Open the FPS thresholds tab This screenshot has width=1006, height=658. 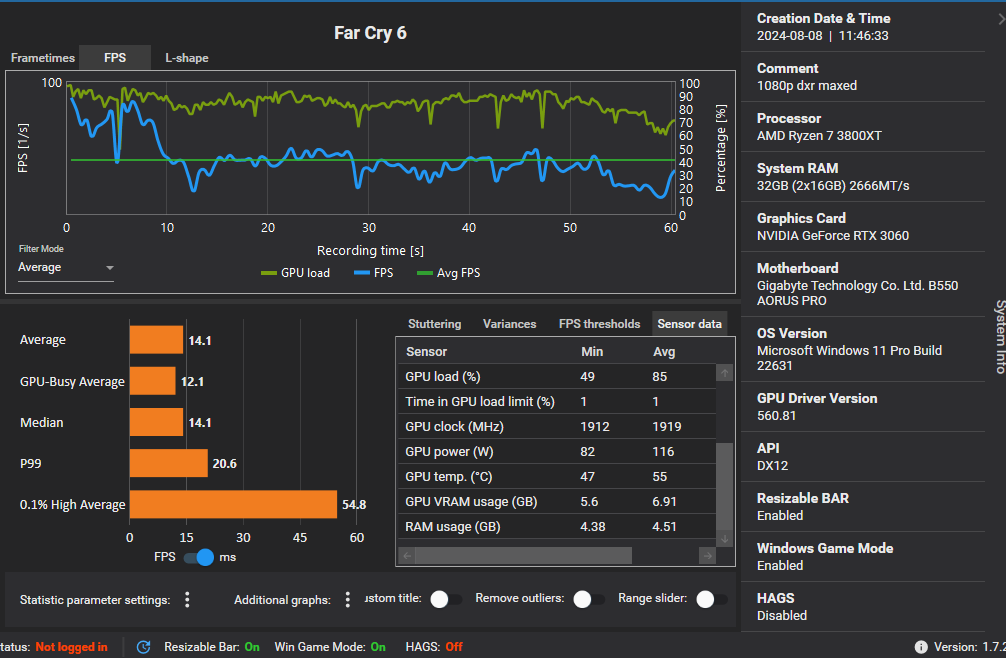(x=599, y=324)
